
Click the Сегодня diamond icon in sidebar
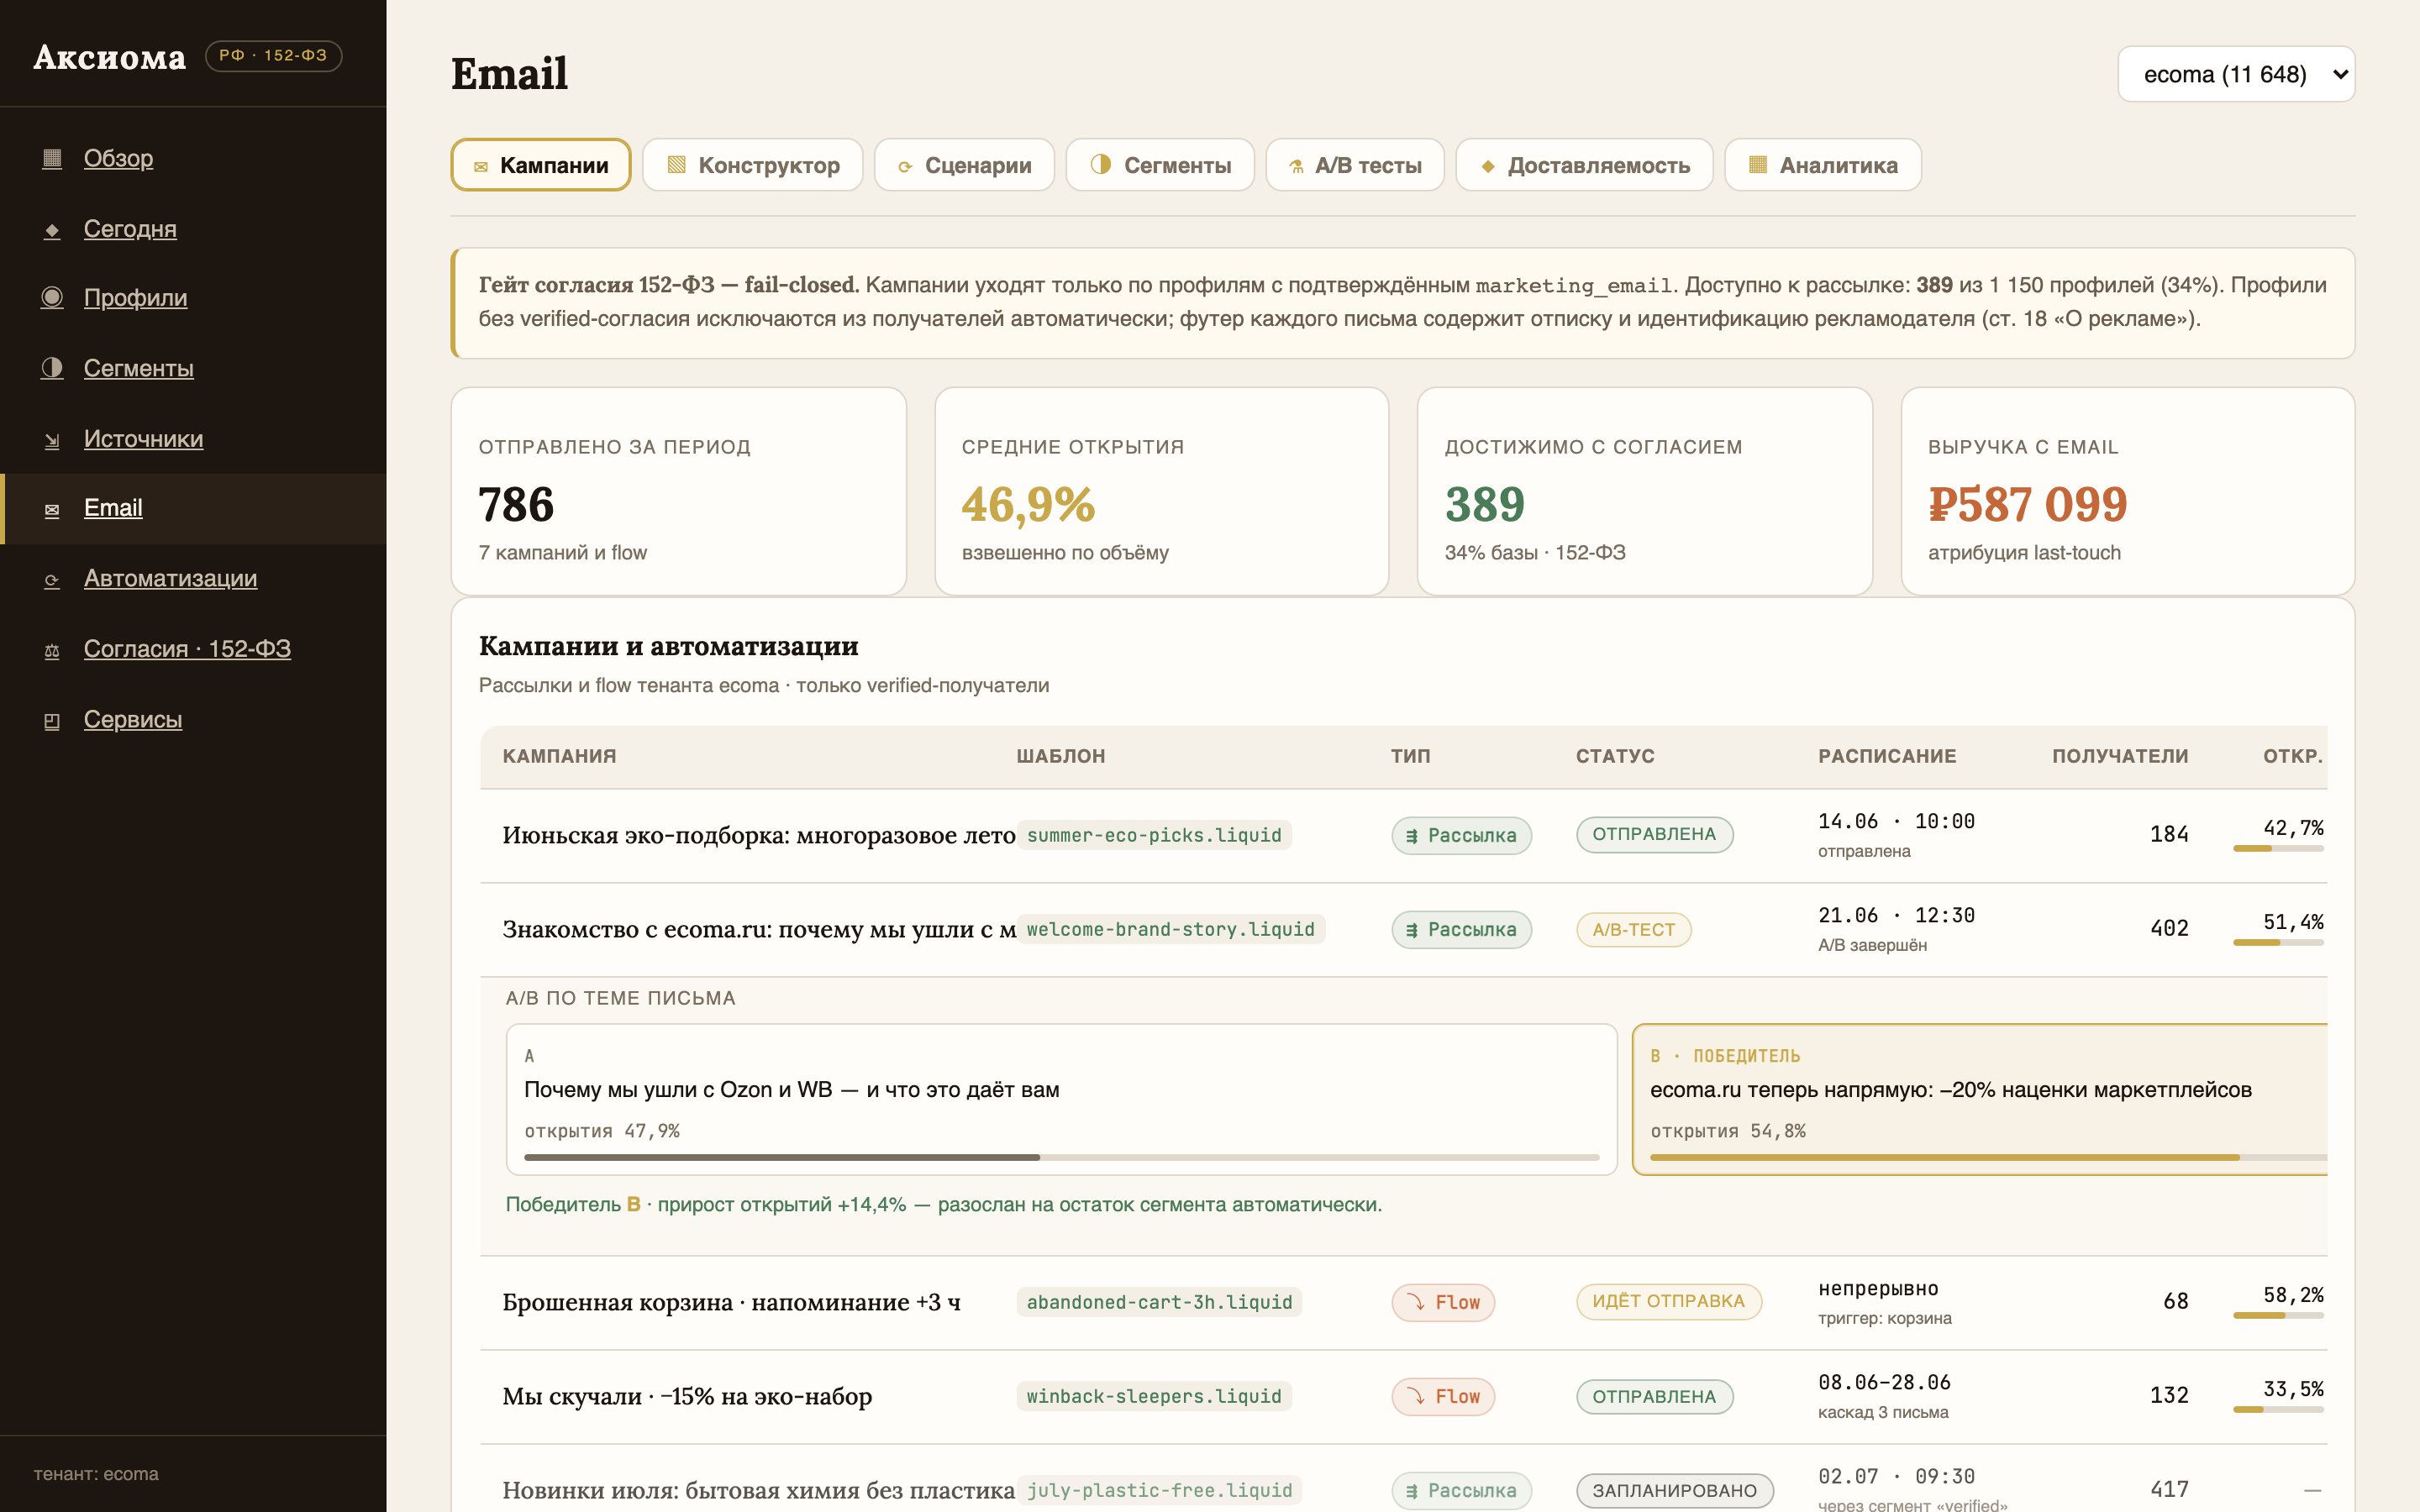click(52, 230)
